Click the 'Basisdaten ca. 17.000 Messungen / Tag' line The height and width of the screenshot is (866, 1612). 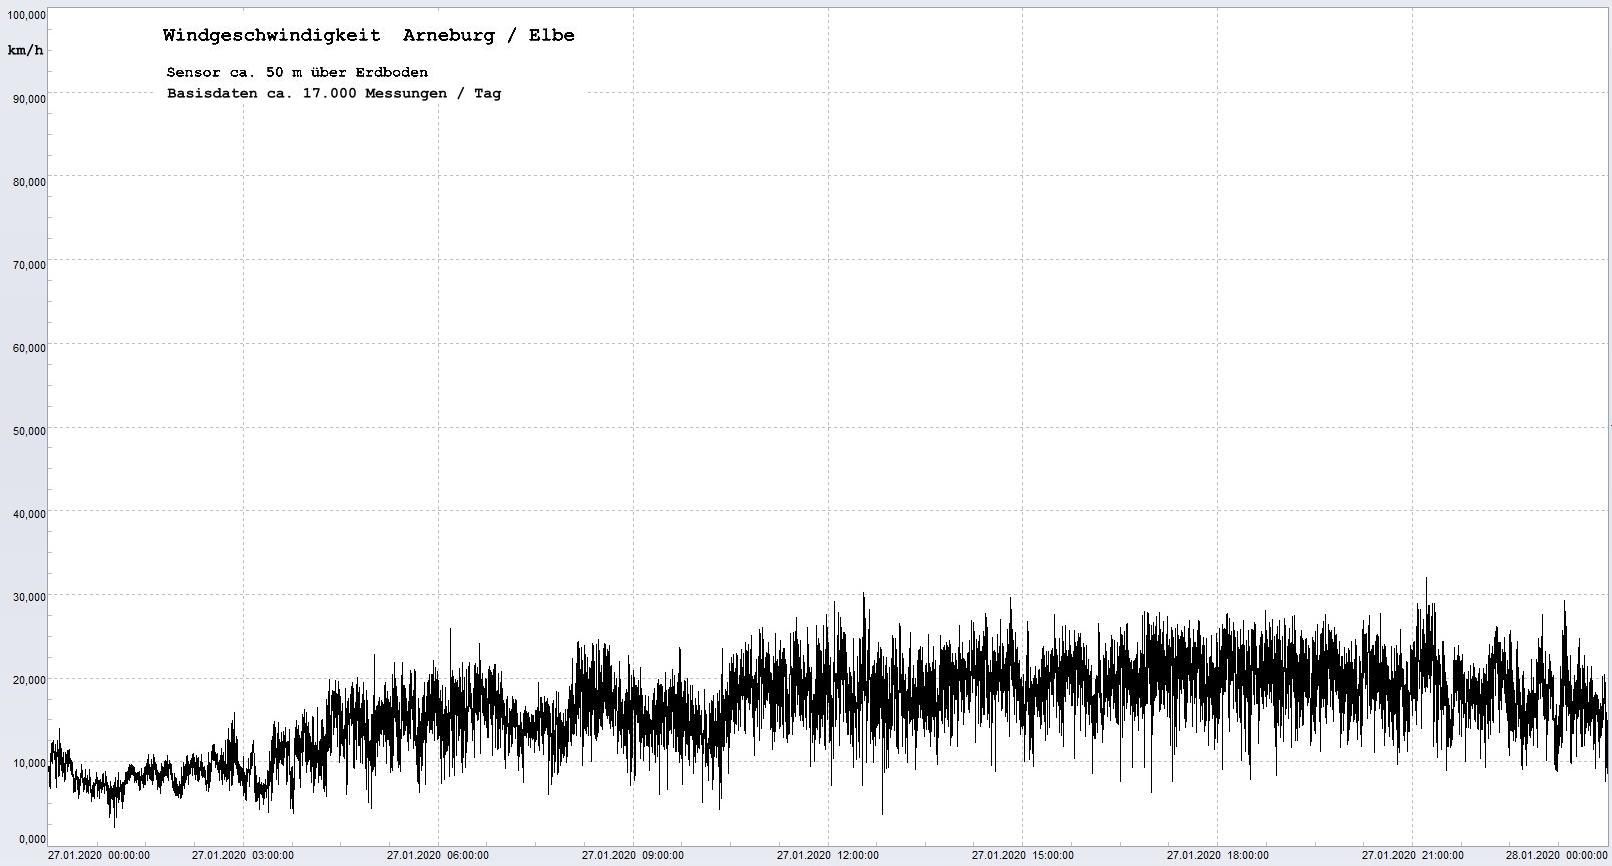(334, 93)
